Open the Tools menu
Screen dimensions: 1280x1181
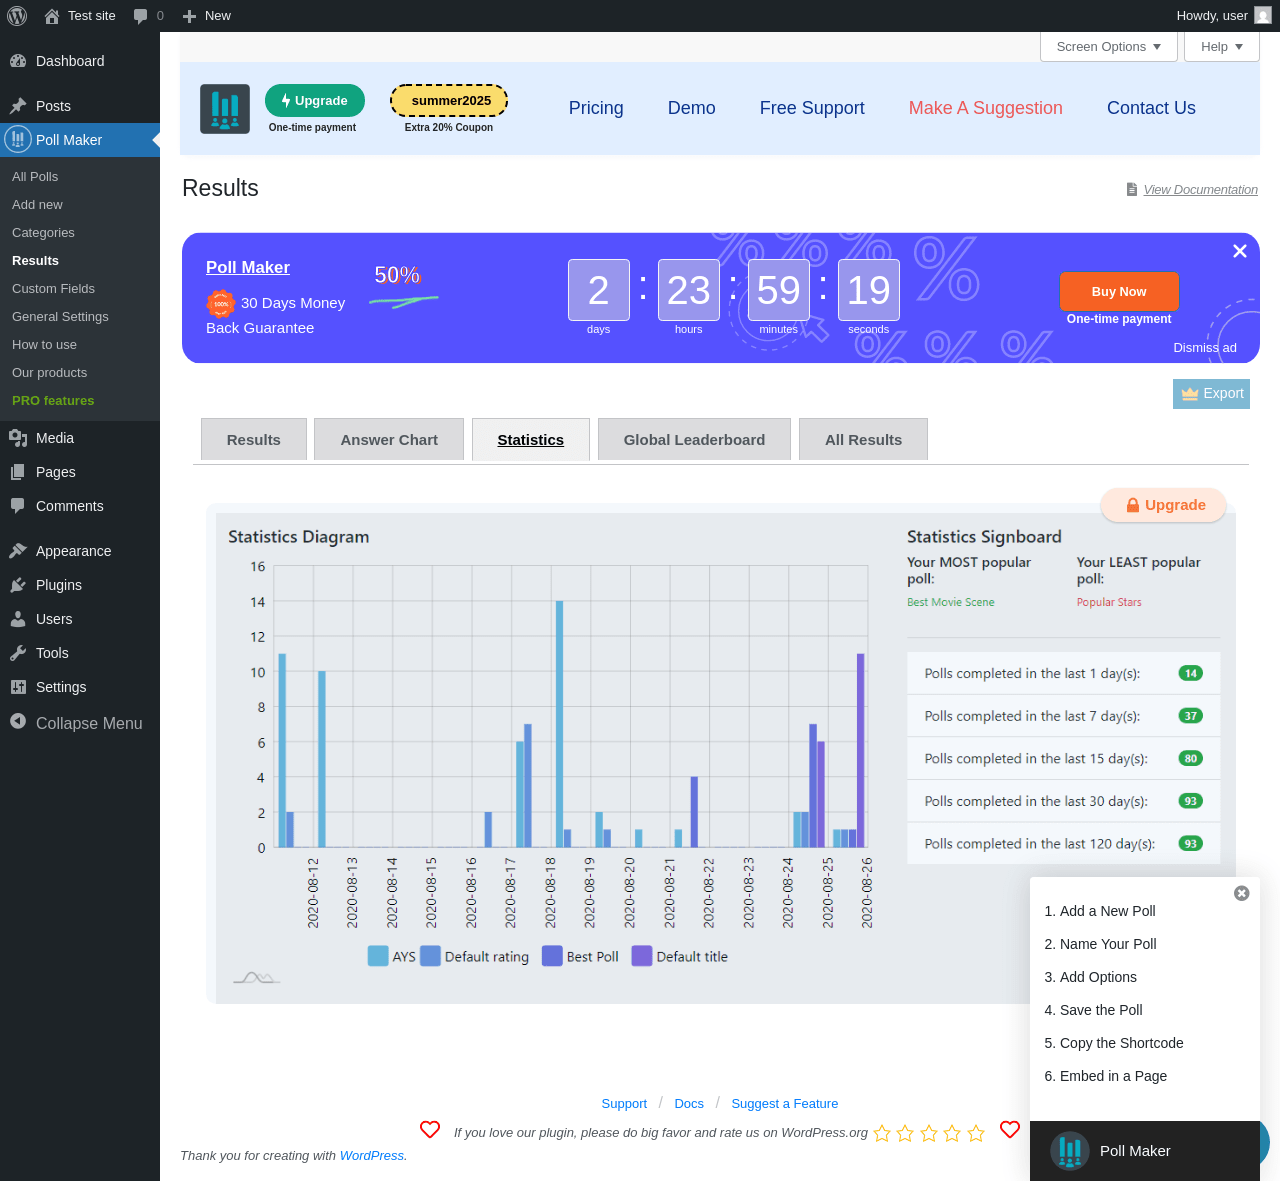pyautogui.click(x=80, y=653)
